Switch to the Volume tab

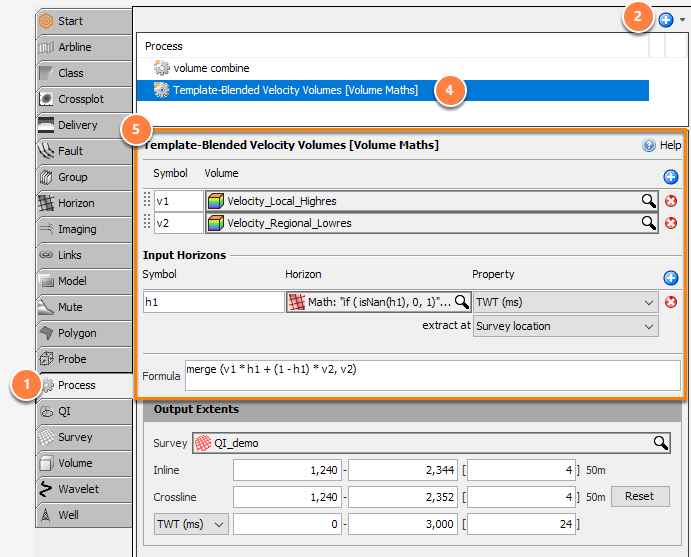pyautogui.click(x=85, y=463)
